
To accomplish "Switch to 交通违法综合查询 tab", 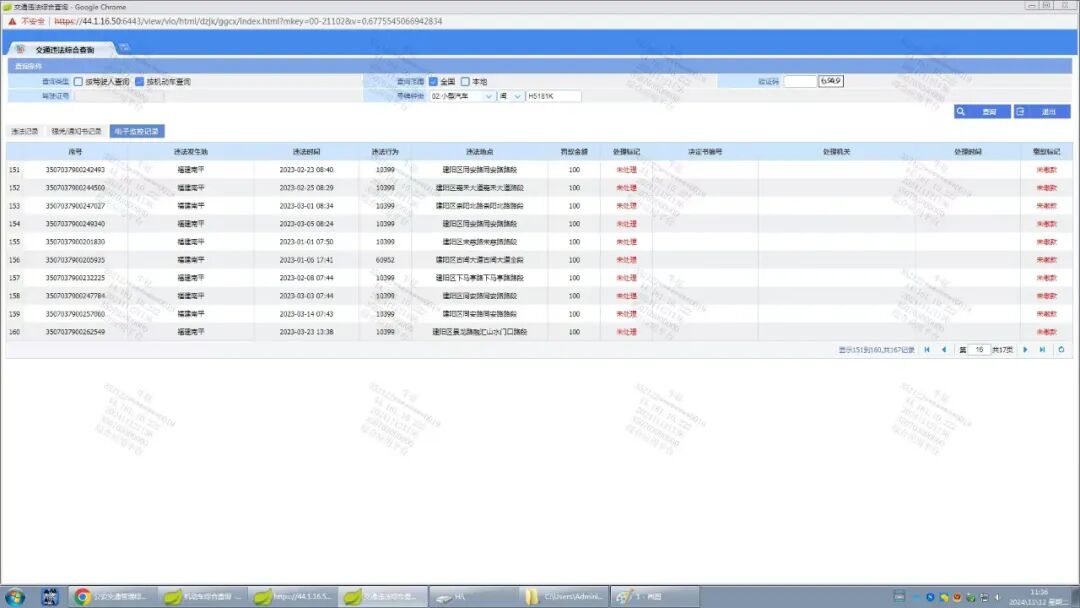I will 62,50.
